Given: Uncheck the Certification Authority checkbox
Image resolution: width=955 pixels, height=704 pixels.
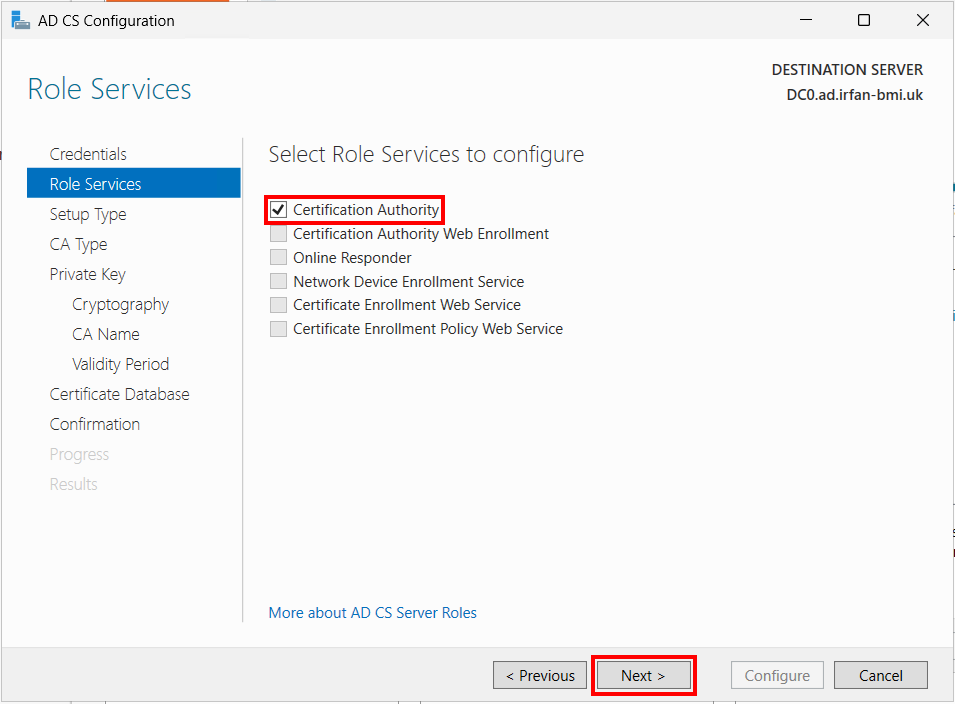Looking at the screenshot, I should pyautogui.click(x=278, y=209).
